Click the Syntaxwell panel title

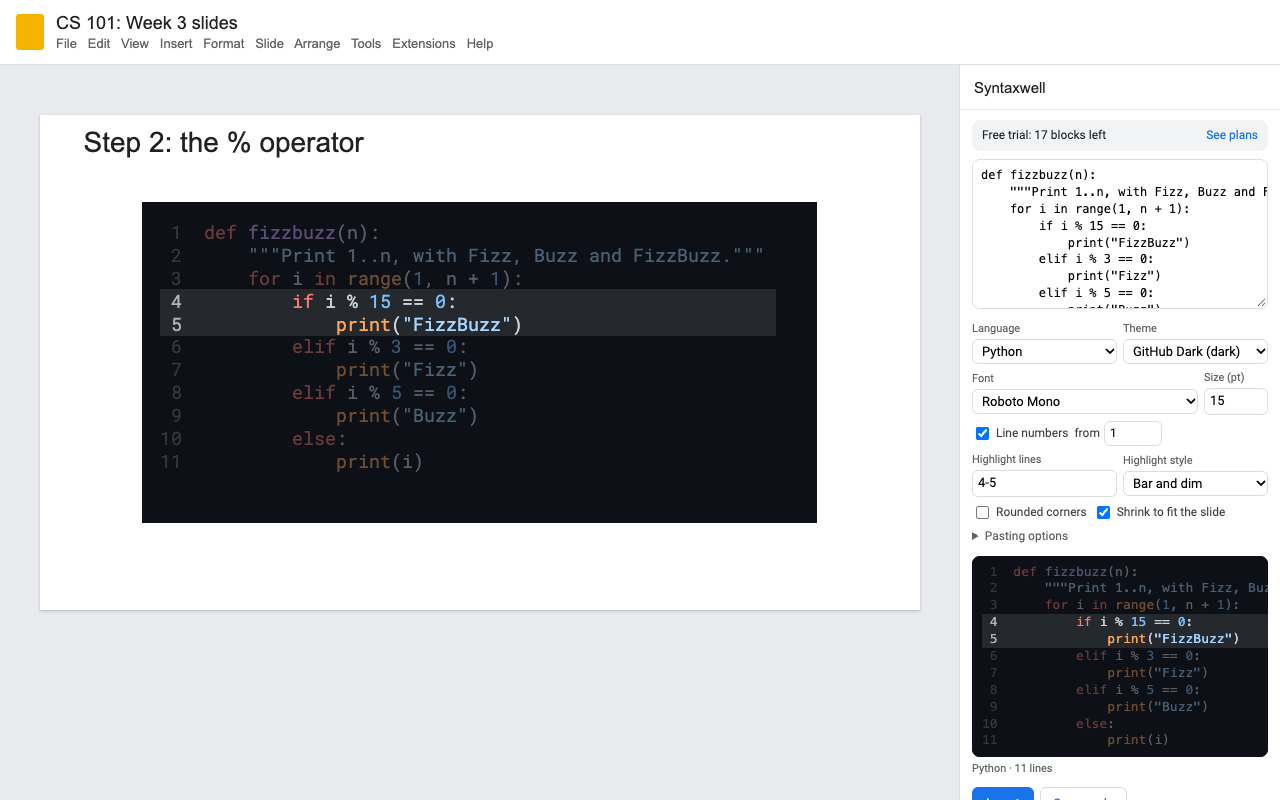[1010, 88]
